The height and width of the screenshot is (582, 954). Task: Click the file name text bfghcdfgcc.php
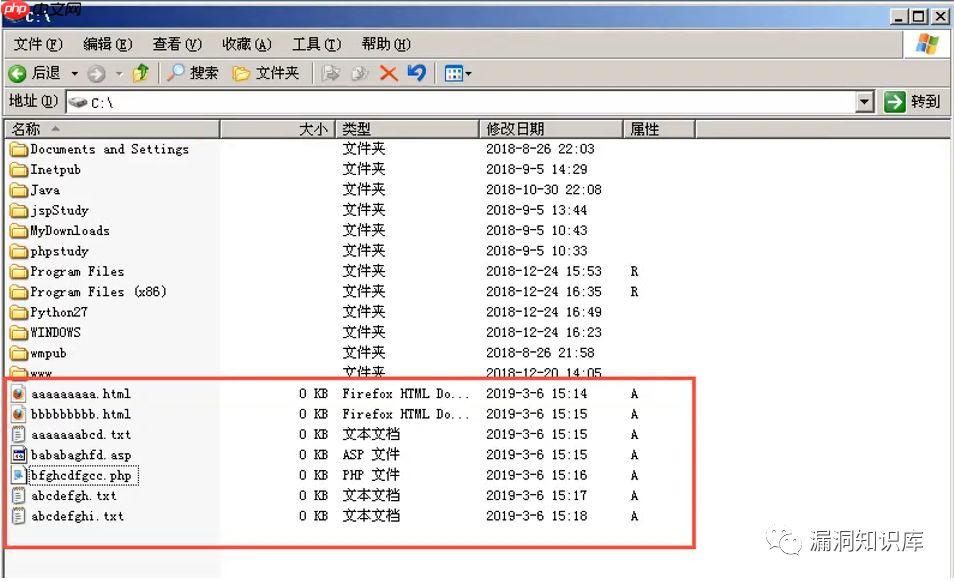click(81, 476)
